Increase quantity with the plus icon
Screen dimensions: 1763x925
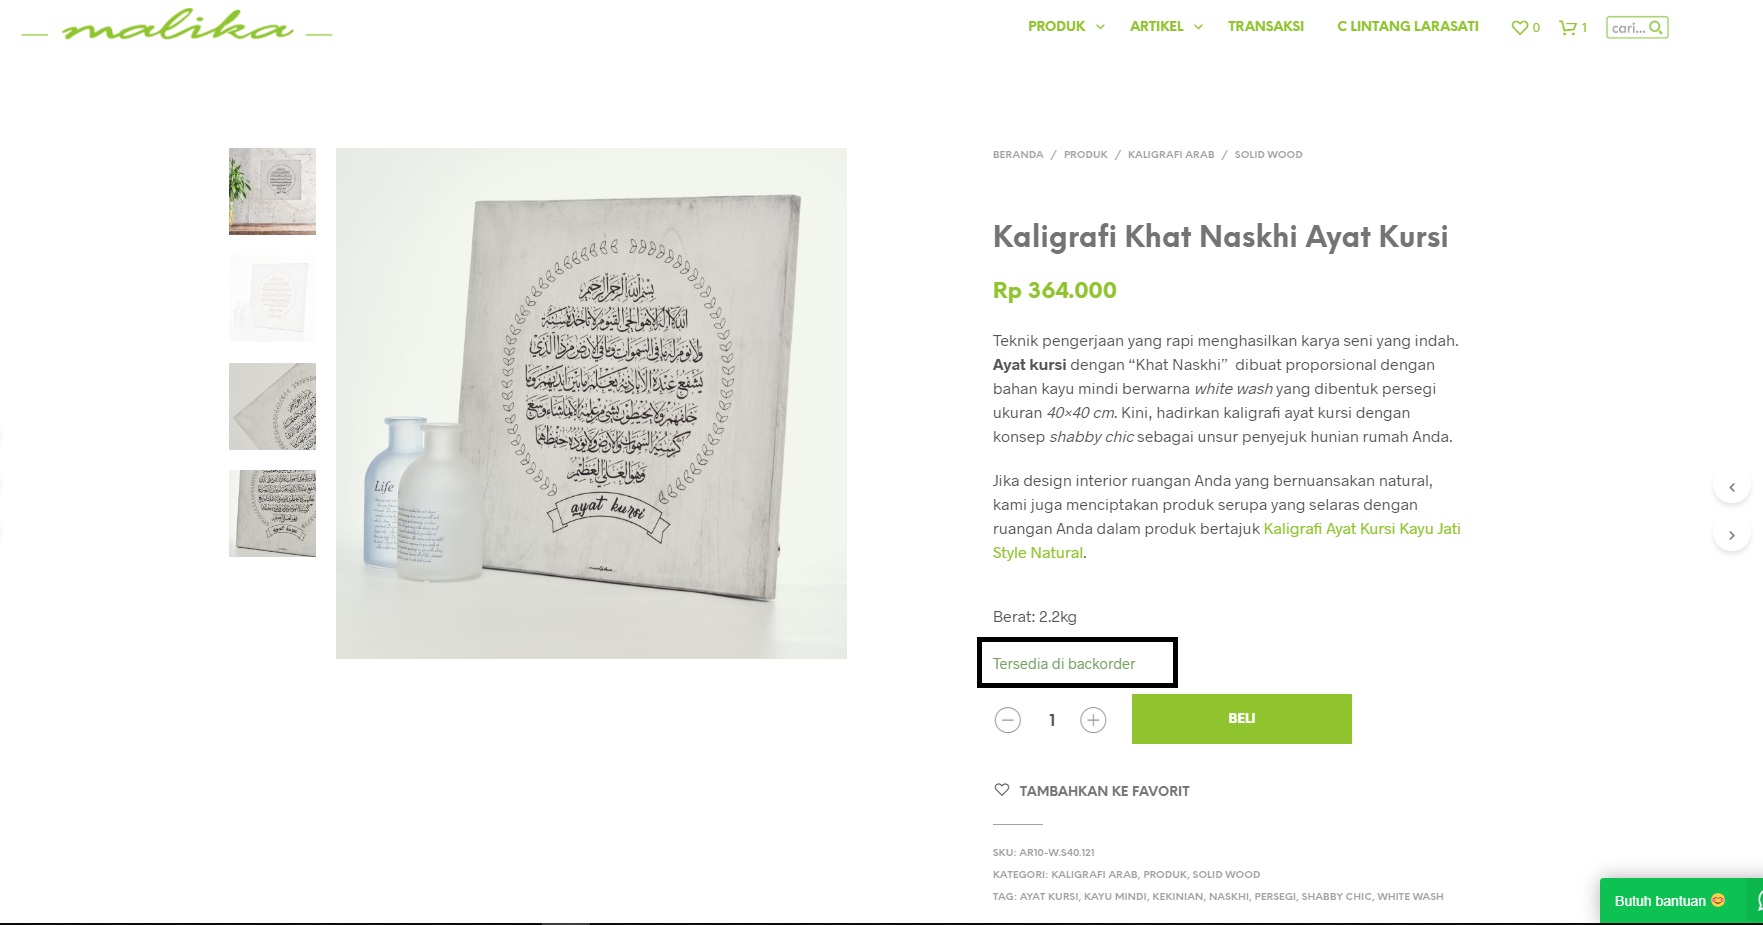[1093, 720]
